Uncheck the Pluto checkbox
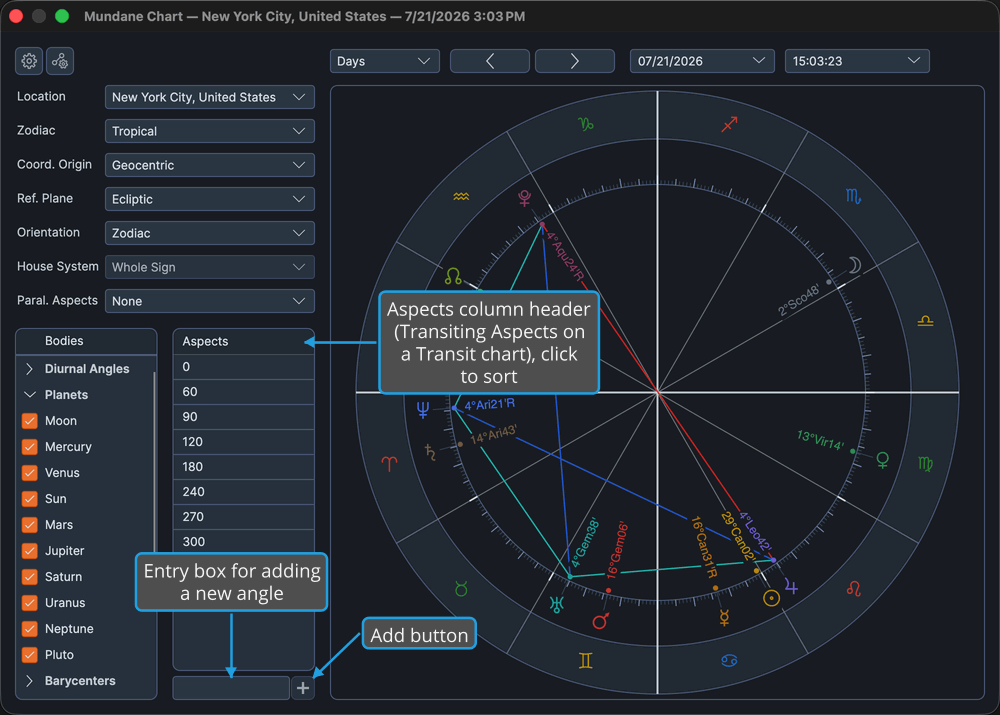The height and width of the screenshot is (715, 1000). [x=29, y=655]
